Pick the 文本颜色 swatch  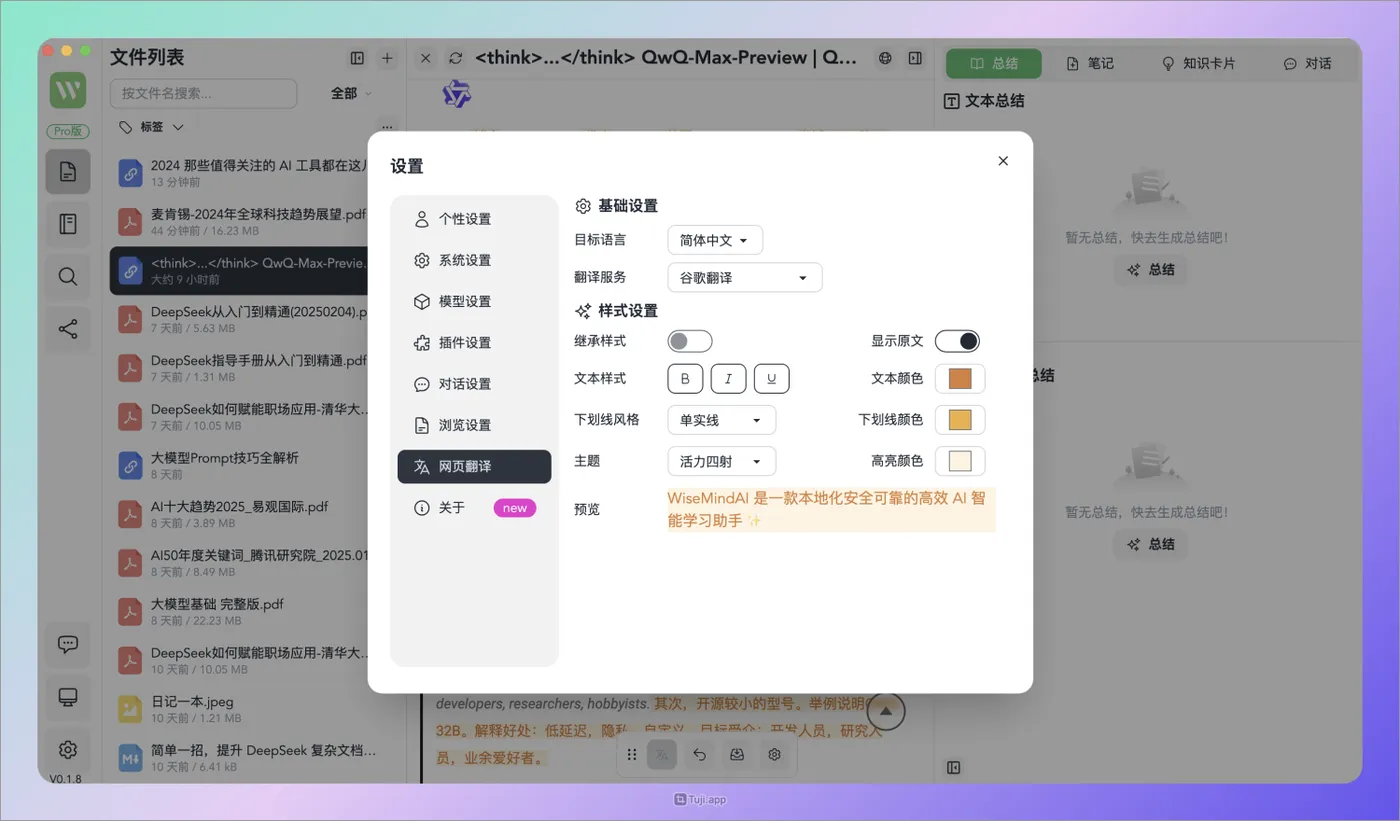pyautogui.click(x=960, y=379)
